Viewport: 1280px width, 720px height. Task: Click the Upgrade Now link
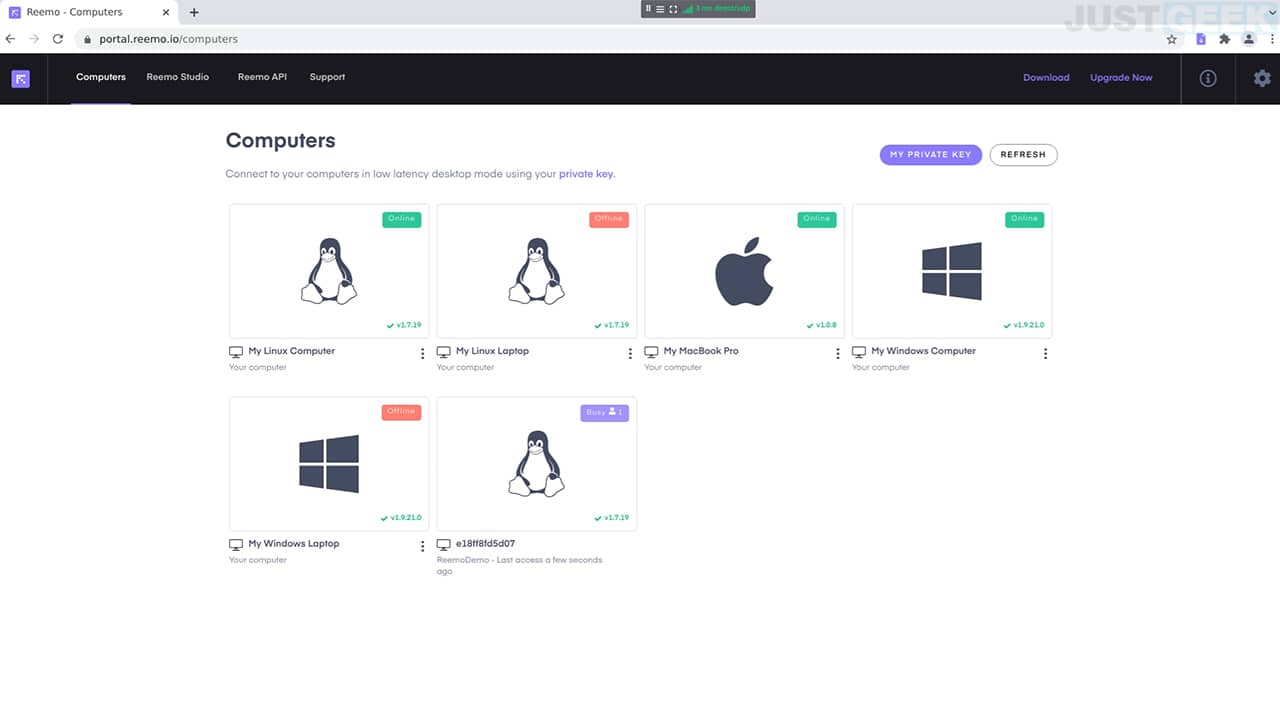coord(1121,78)
